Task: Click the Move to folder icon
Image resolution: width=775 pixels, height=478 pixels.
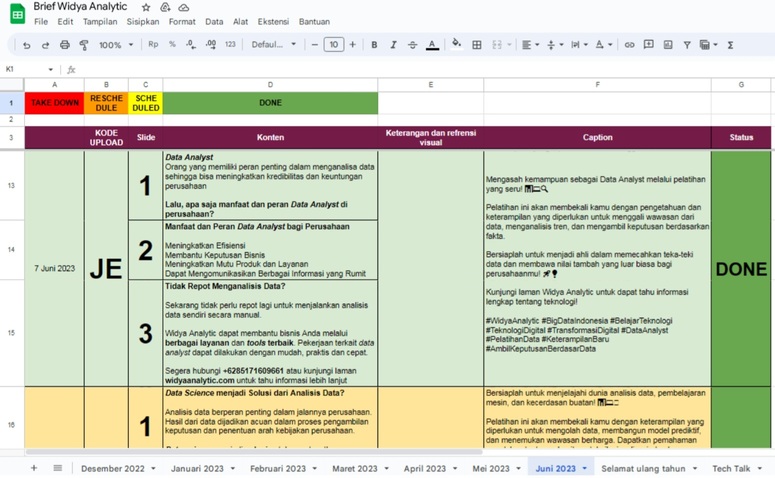Action: (x=165, y=7)
